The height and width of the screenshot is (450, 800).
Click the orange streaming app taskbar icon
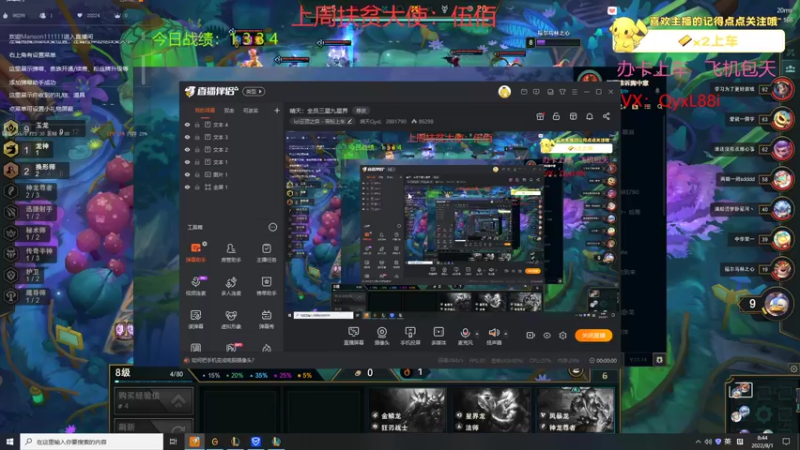[x=194, y=442]
